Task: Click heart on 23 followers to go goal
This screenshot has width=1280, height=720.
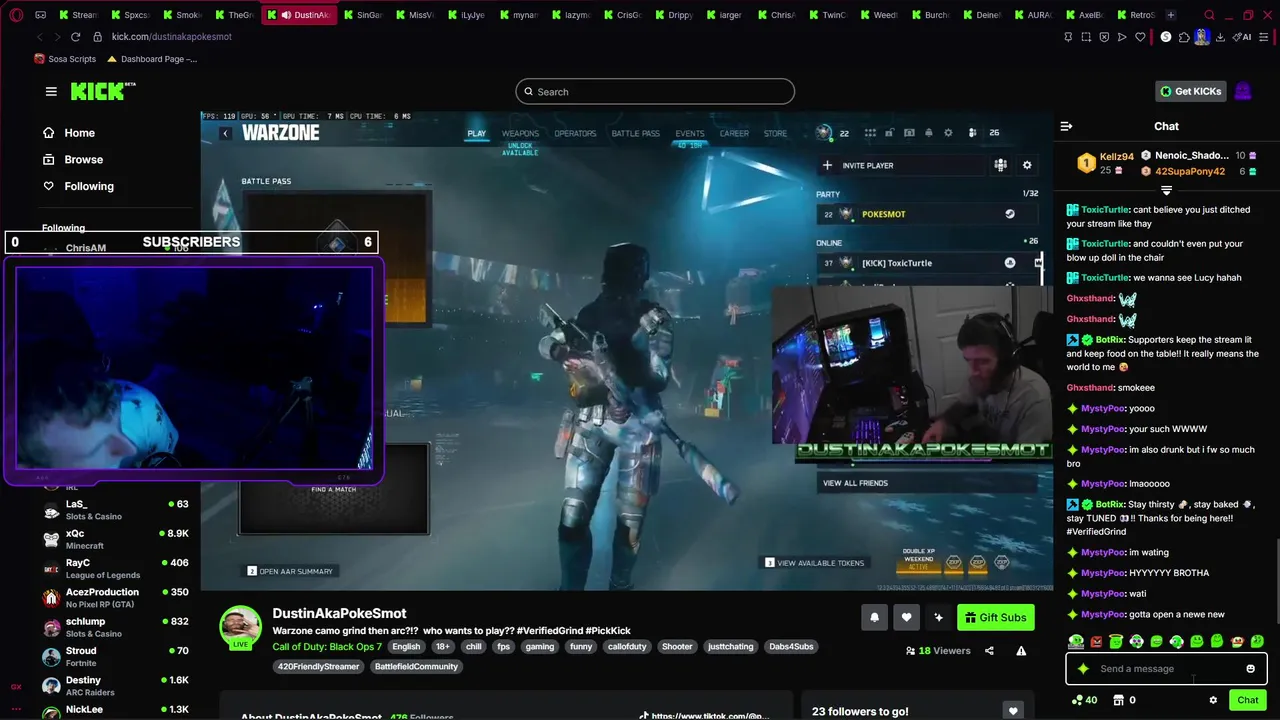Action: point(1013,711)
